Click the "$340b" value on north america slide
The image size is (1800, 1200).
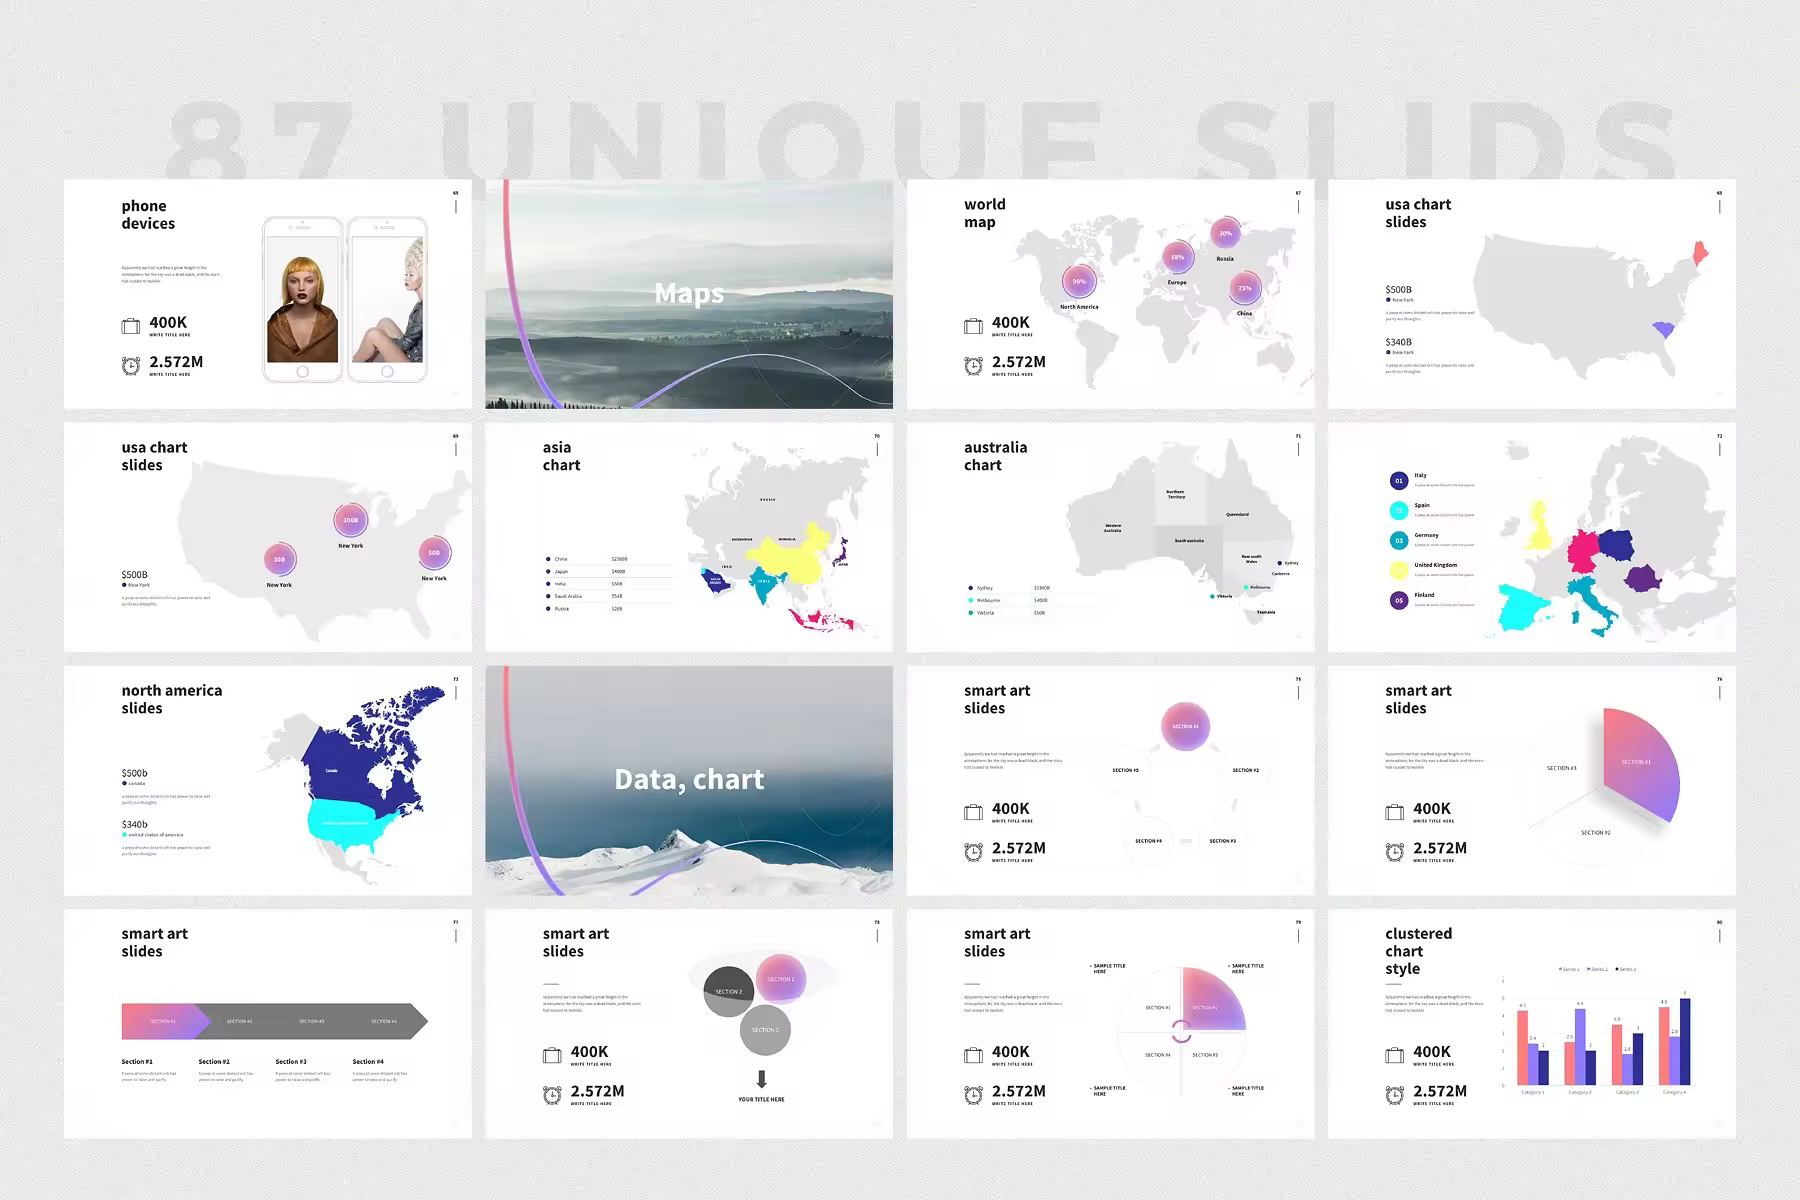pos(134,825)
